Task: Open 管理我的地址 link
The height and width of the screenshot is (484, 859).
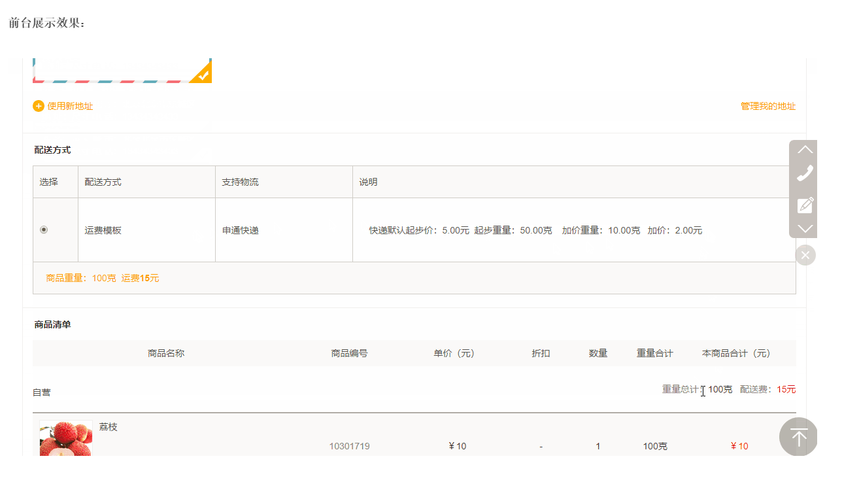Action: coord(767,106)
